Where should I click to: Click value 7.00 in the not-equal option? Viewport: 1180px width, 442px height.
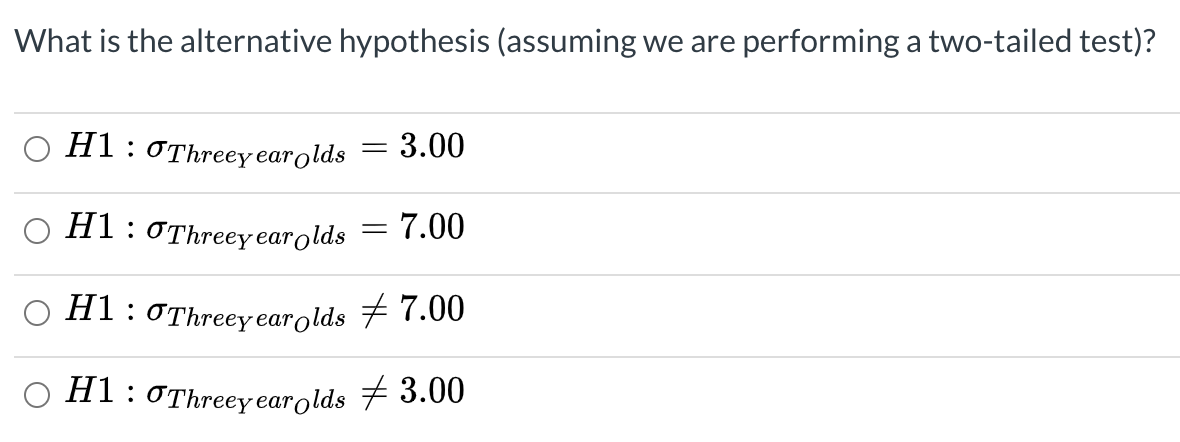click(432, 310)
